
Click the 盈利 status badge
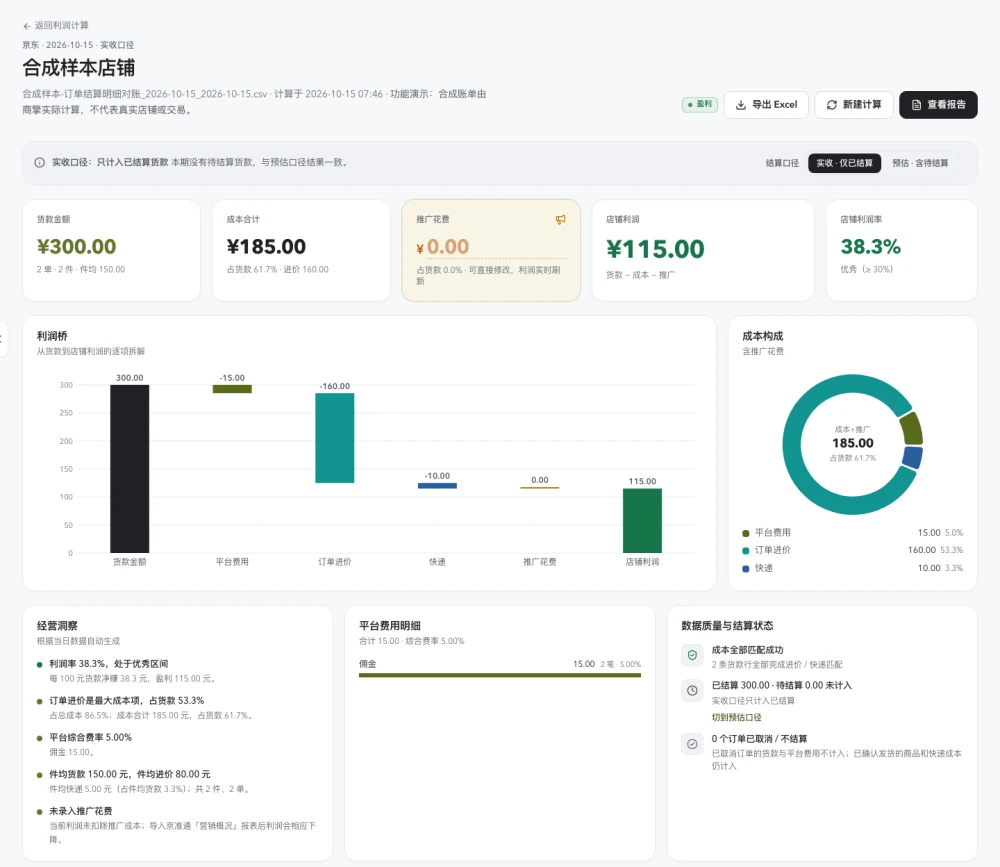[700, 104]
